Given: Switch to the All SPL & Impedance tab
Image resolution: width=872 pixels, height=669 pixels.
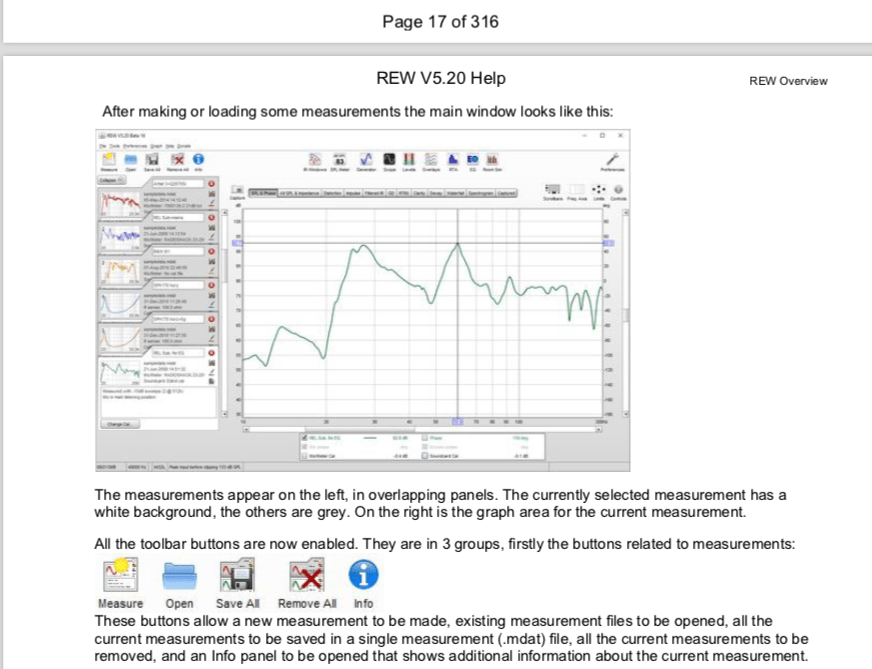Looking at the screenshot, I should click(x=299, y=193).
